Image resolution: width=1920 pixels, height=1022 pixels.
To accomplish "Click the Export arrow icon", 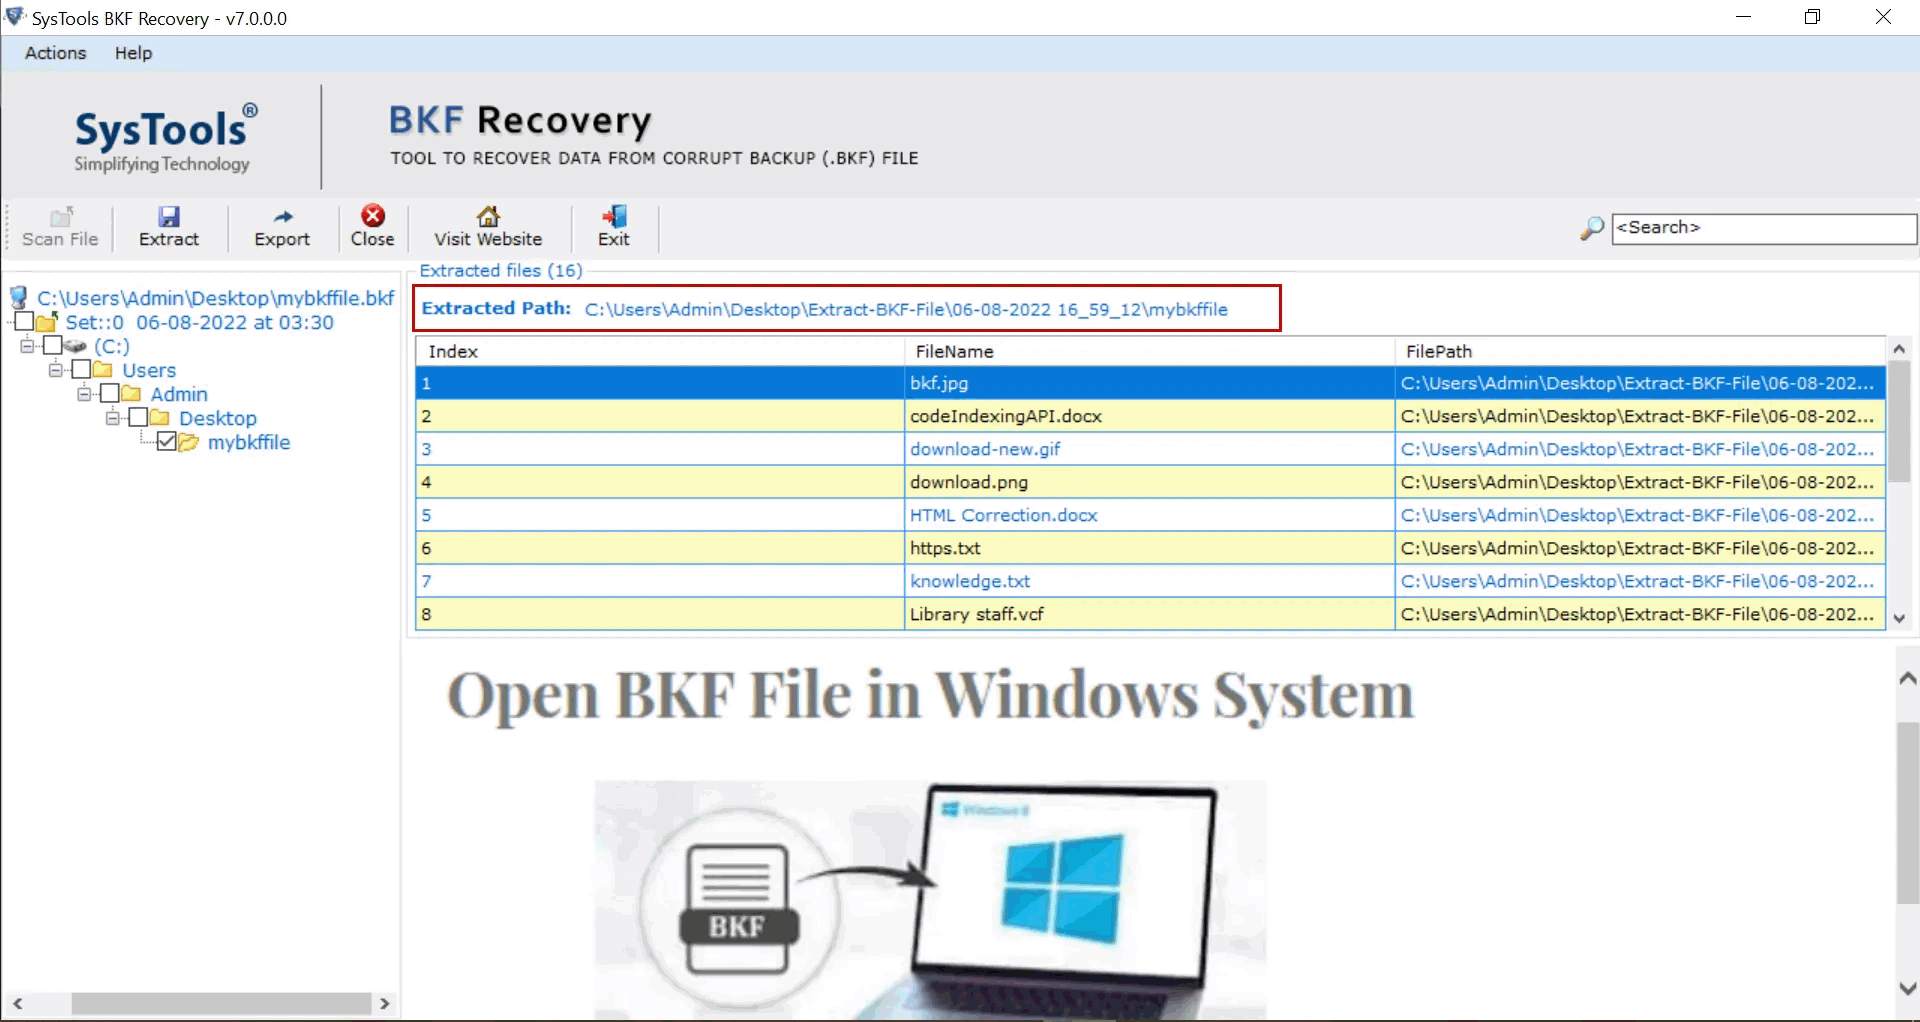I will point(283,216).
